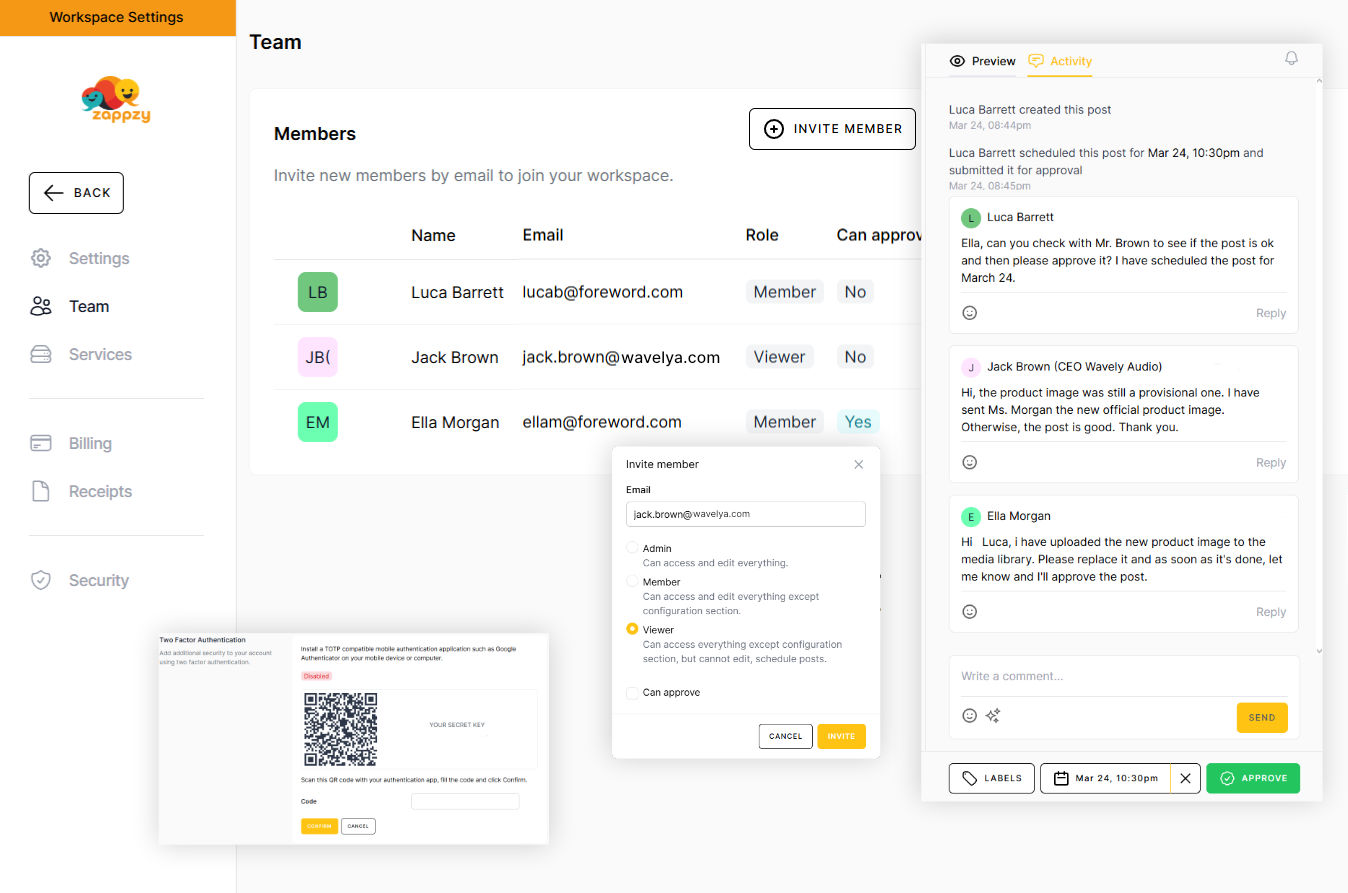Click the INVITE MEMBER button
Image resolution: width=1348 pixels, height=893 pixels.
coord(832,129)
